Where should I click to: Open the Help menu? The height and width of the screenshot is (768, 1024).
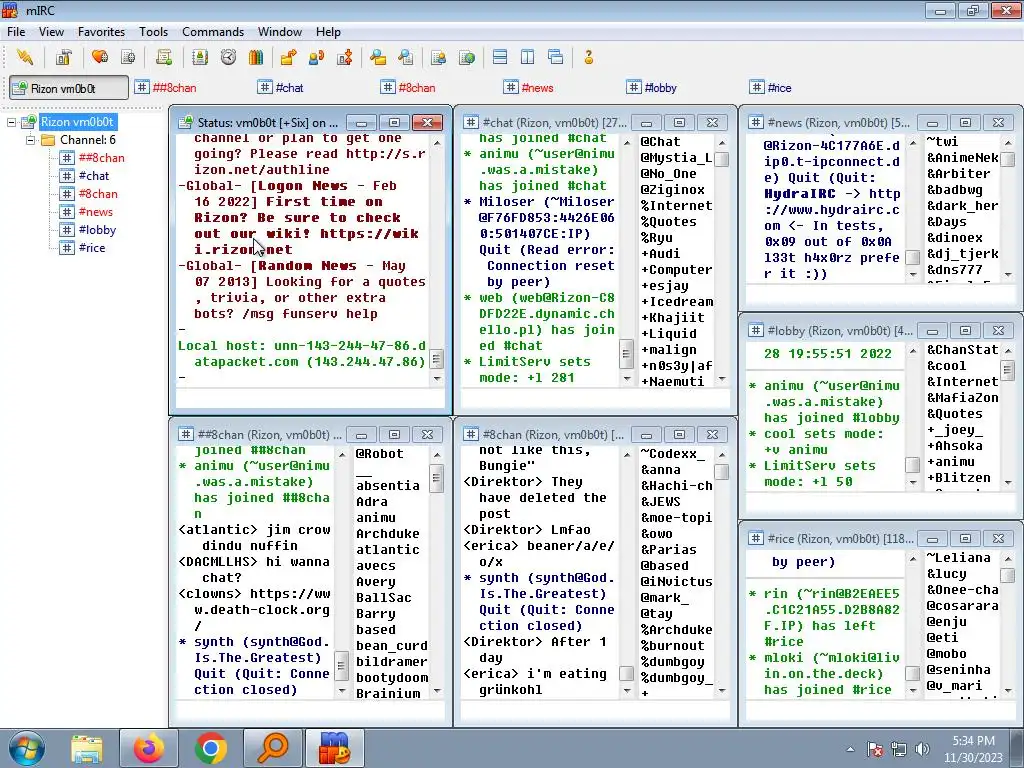[328, 31]
